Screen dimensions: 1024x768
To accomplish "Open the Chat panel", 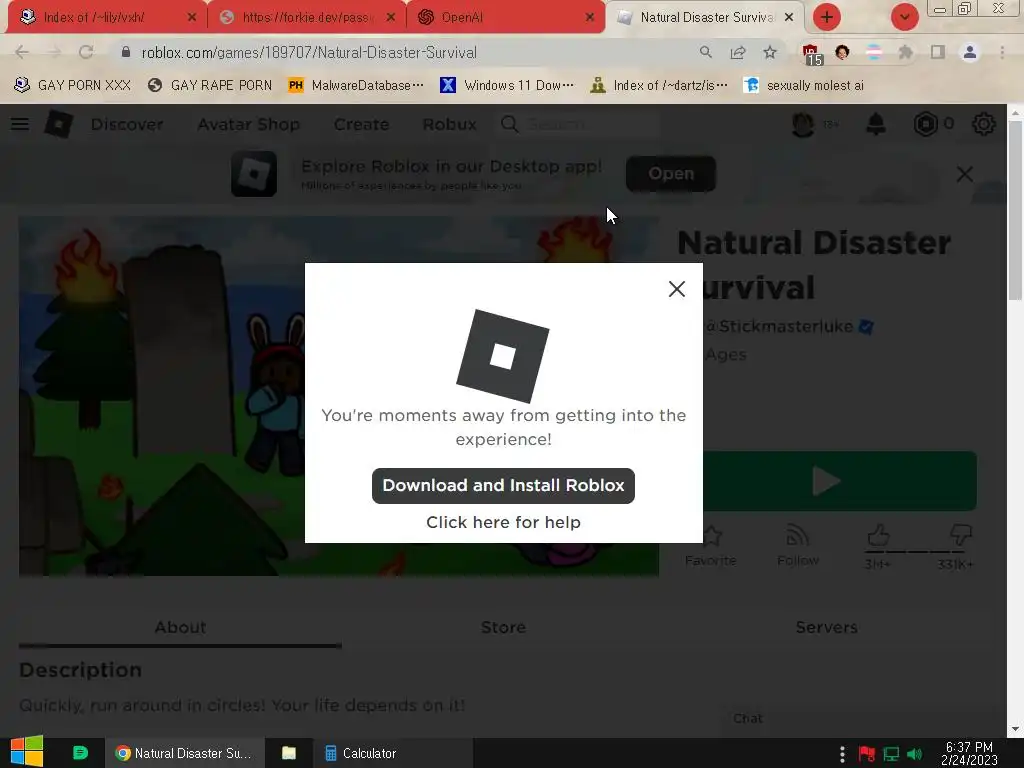I will click(x=748, y=718).
